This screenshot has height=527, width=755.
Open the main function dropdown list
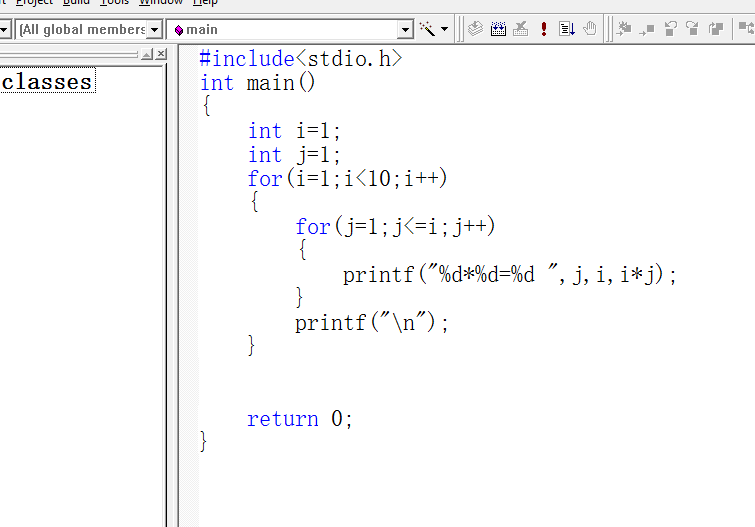(x=405, y=30)
